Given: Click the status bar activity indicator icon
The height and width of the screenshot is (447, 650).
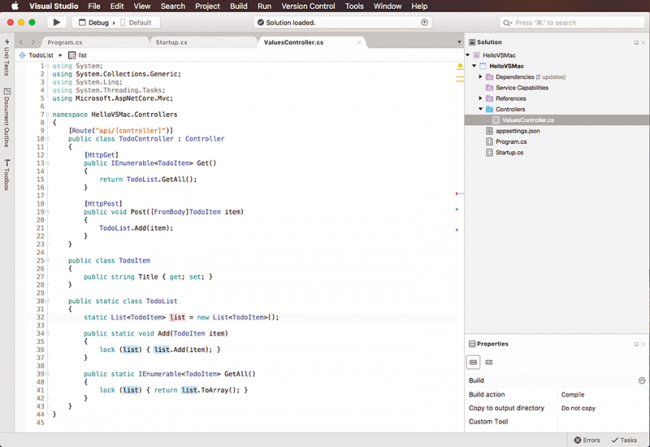Looking at the screenshot, I should click(x=424, y=22).
